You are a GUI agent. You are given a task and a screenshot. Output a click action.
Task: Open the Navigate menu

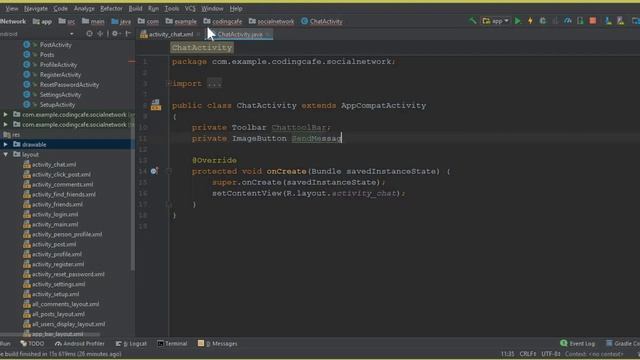[x=36, y=9]
